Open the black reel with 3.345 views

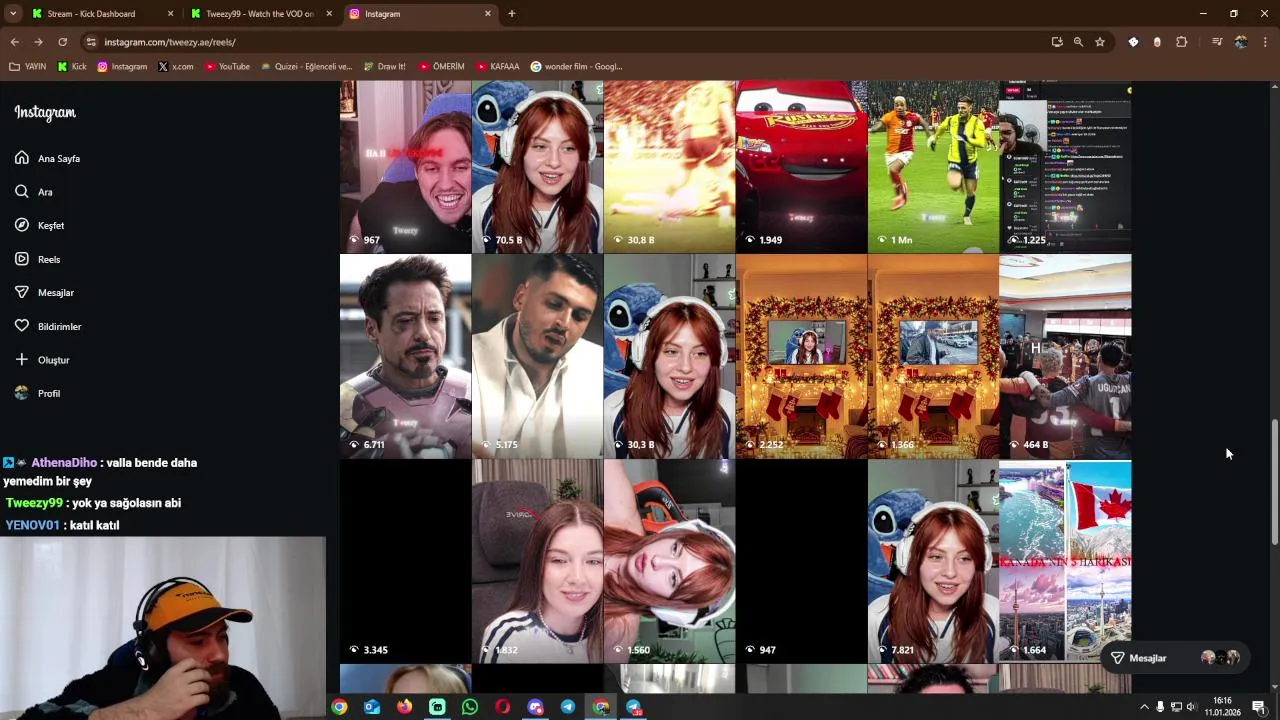tap(405, 561)
